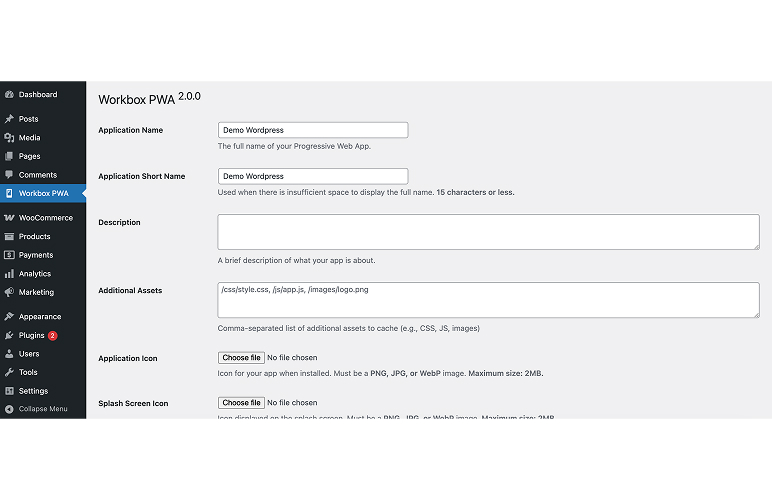Screen dimensions: 772x500
Task: Click the Dashboard gauge icon
Action: 9,94
